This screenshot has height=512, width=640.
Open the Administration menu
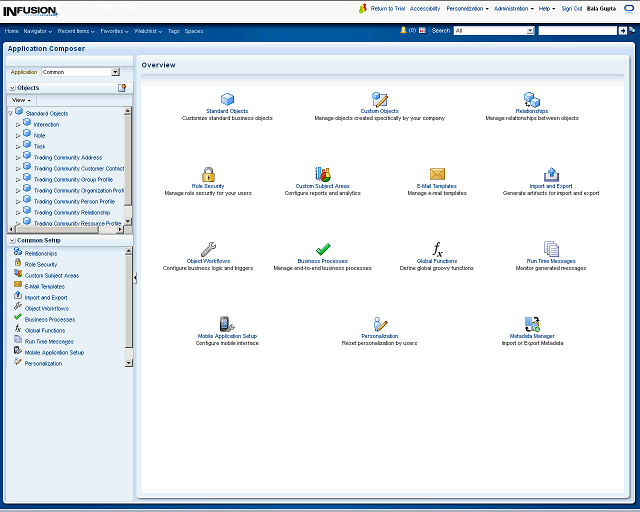[x=513, y=8]
